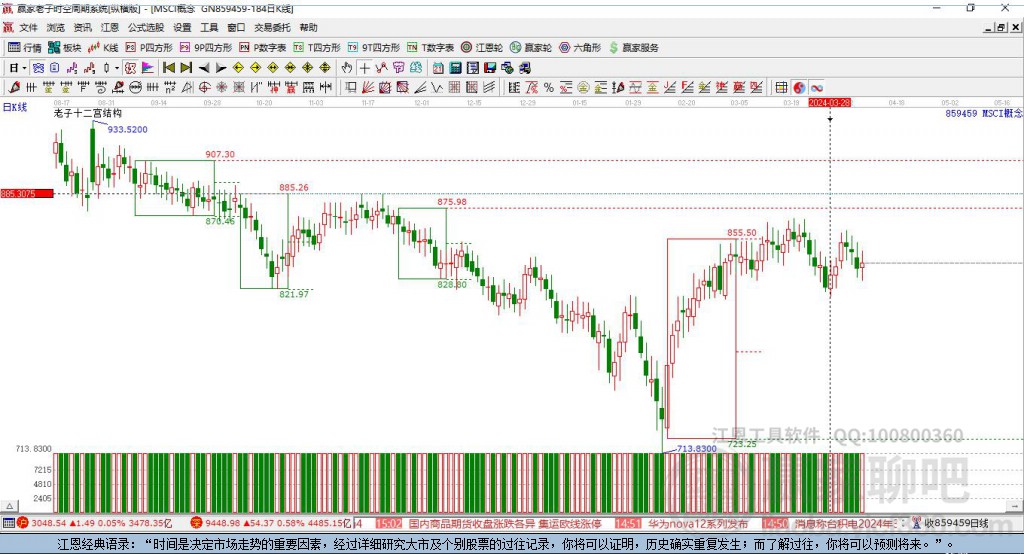The height and width of the screenshot is (554, 1024).
Task: Open the 浏览 menu
Action: click(56, 27)
